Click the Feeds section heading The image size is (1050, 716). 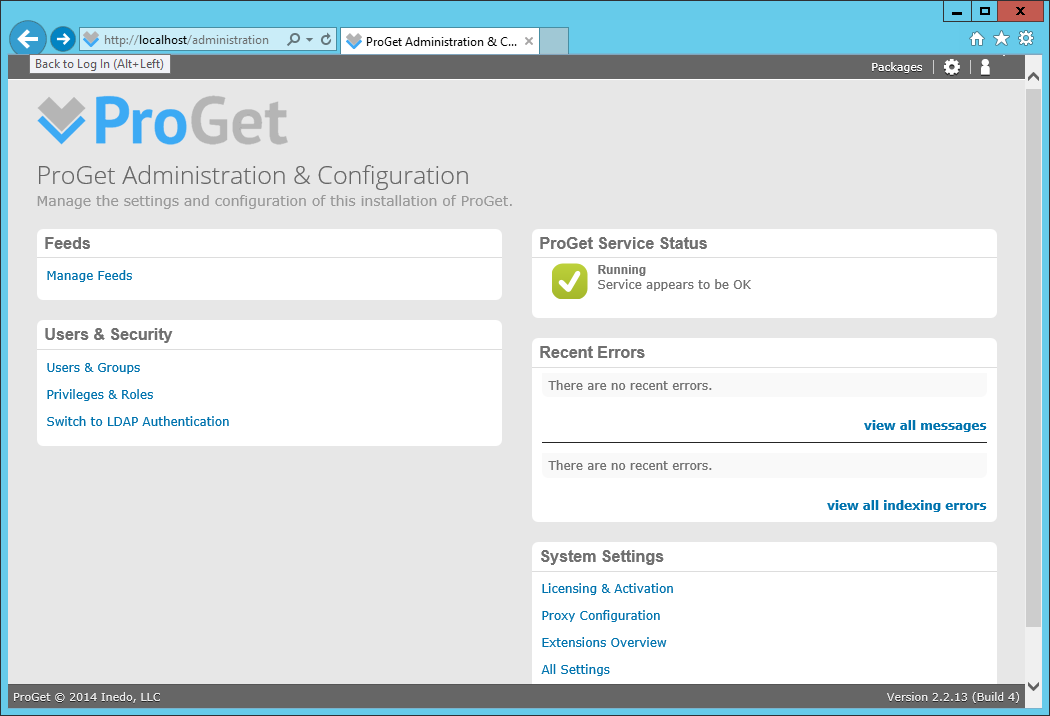pos(67,243)
